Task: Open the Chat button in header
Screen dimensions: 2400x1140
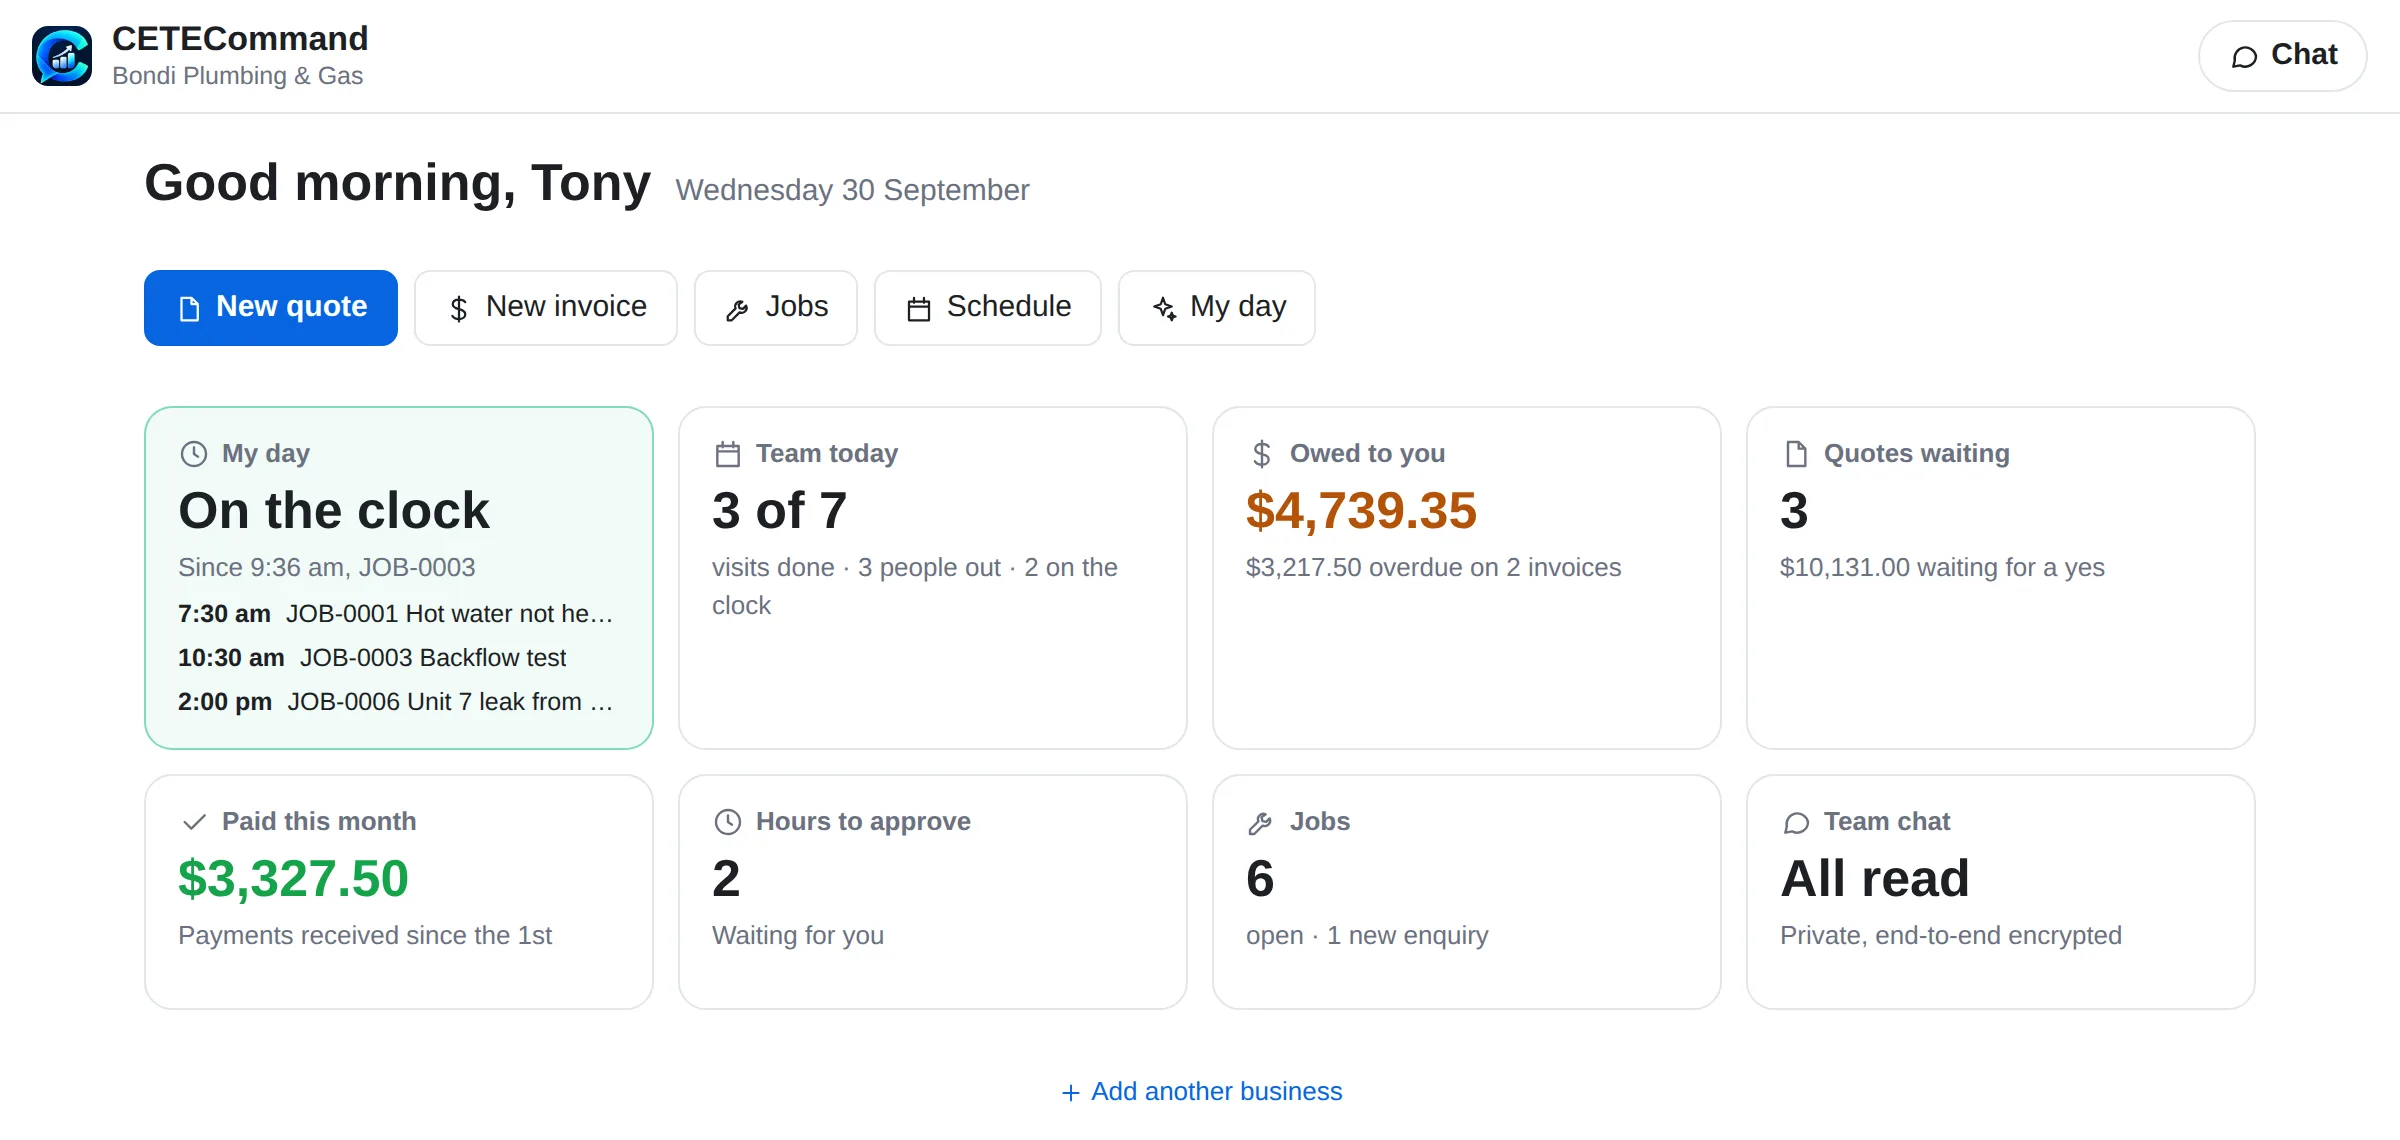Action: [x=2282, y=56]
